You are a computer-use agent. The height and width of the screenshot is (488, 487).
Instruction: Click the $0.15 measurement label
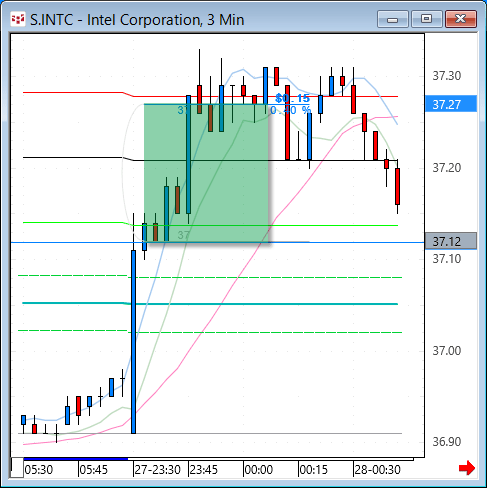click(292, 98)
